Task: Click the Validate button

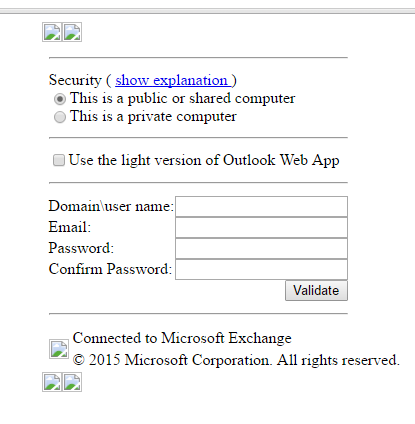Action: [x=316, y=291]
